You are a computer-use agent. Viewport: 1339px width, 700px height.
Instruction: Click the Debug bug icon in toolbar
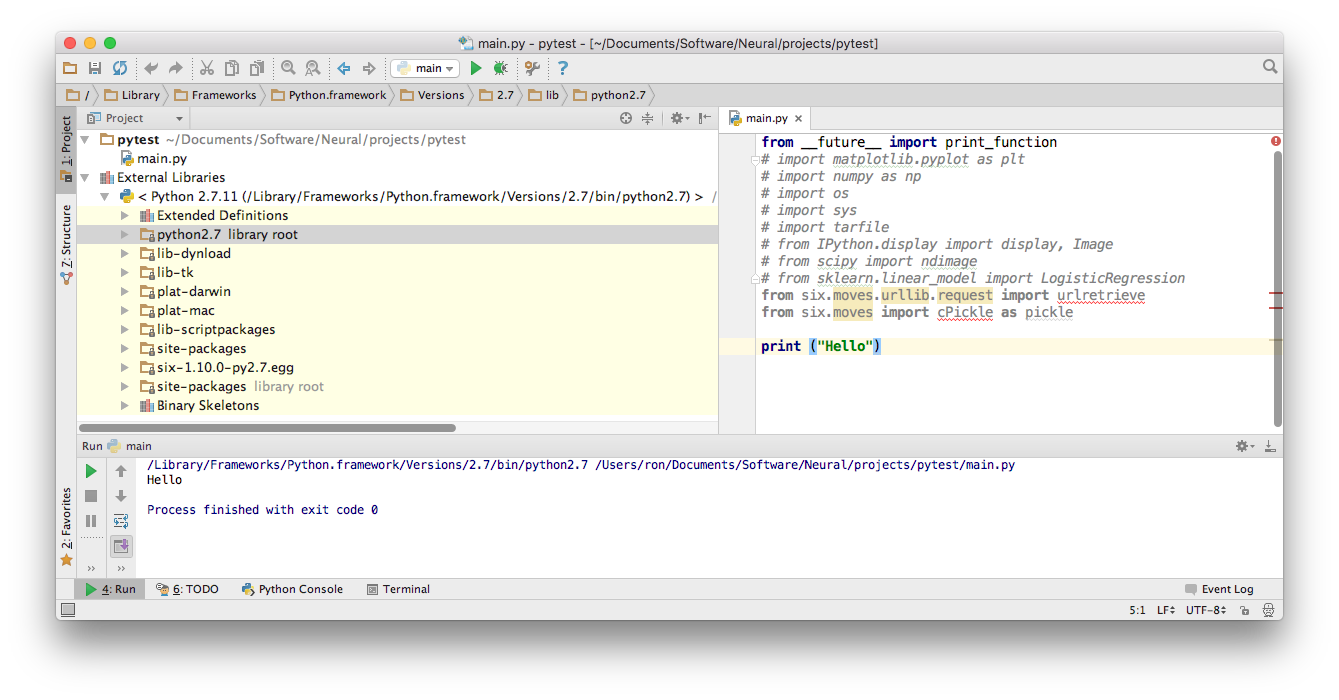500,68
